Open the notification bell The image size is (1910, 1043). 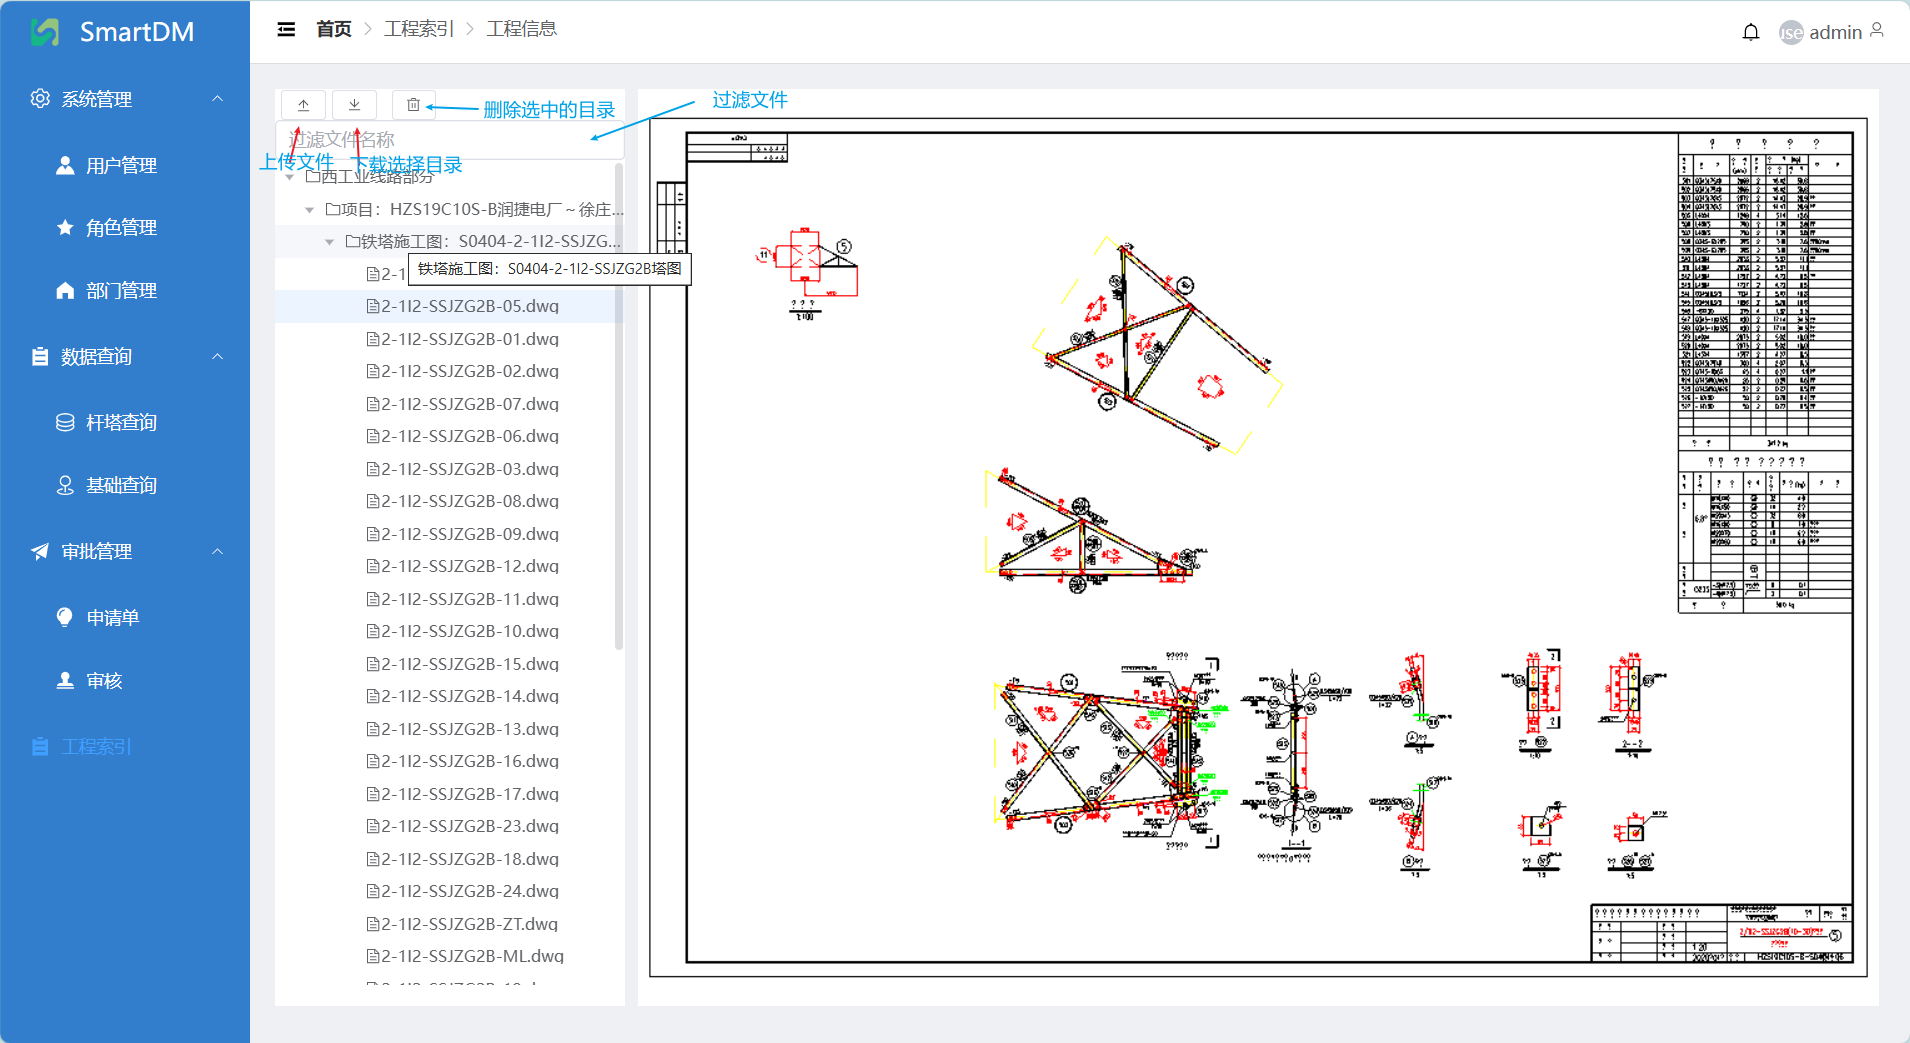(x=1750, y=32)
